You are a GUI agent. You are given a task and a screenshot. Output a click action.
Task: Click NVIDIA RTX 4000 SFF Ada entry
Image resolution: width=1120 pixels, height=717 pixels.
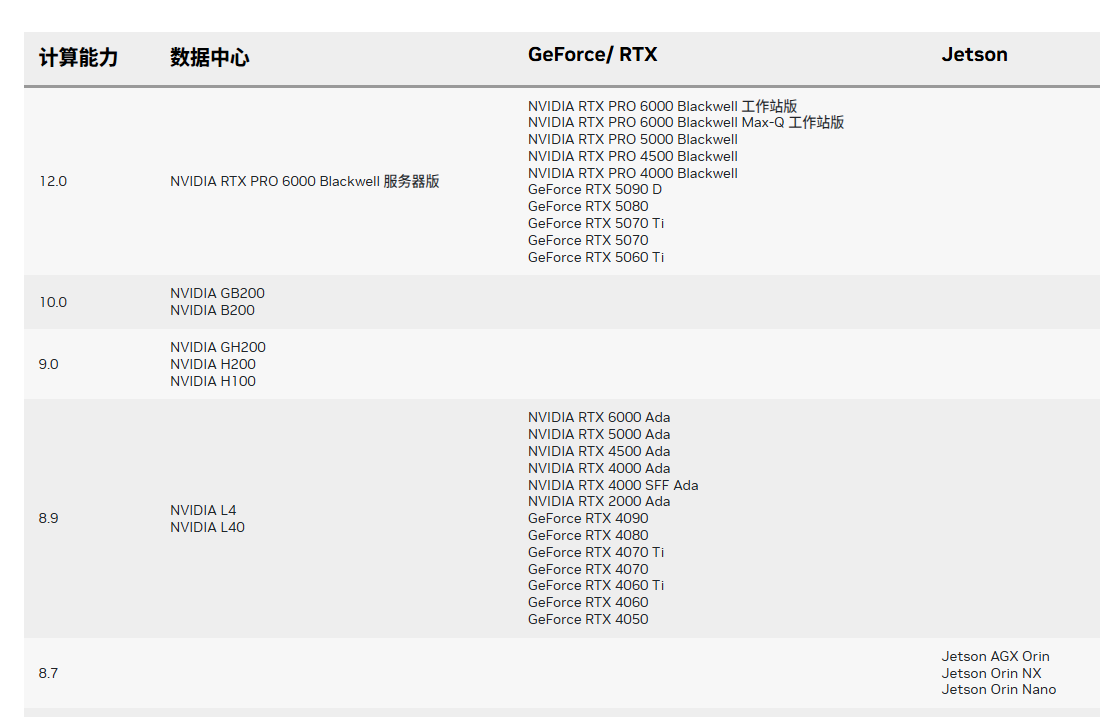coord(614,486)
